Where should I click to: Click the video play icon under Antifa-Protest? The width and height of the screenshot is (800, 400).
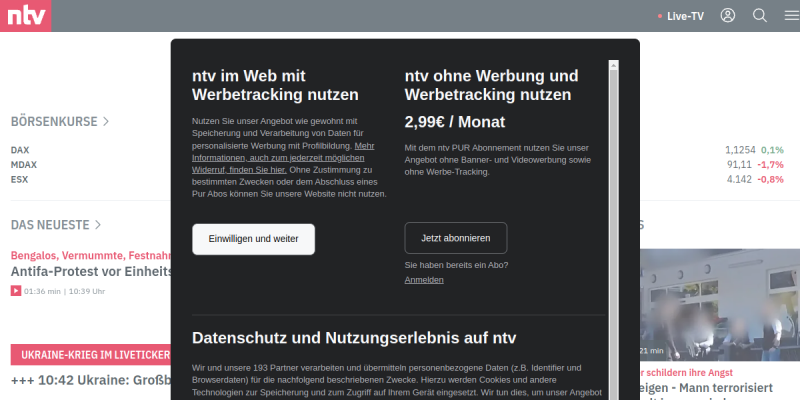click(x=16, y=291)
